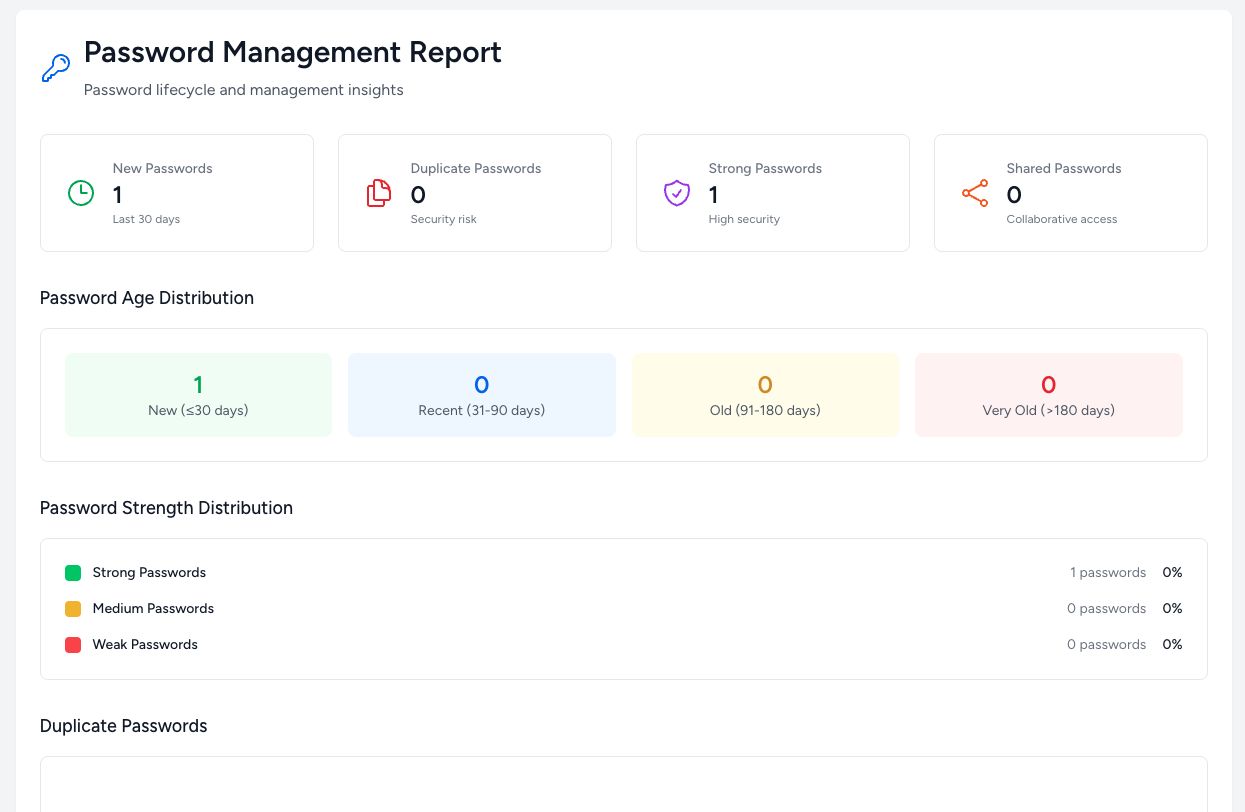Click the blue Recent (31-90 days) tile
The height and width of the screenshot is (812, 1245).
482,395
